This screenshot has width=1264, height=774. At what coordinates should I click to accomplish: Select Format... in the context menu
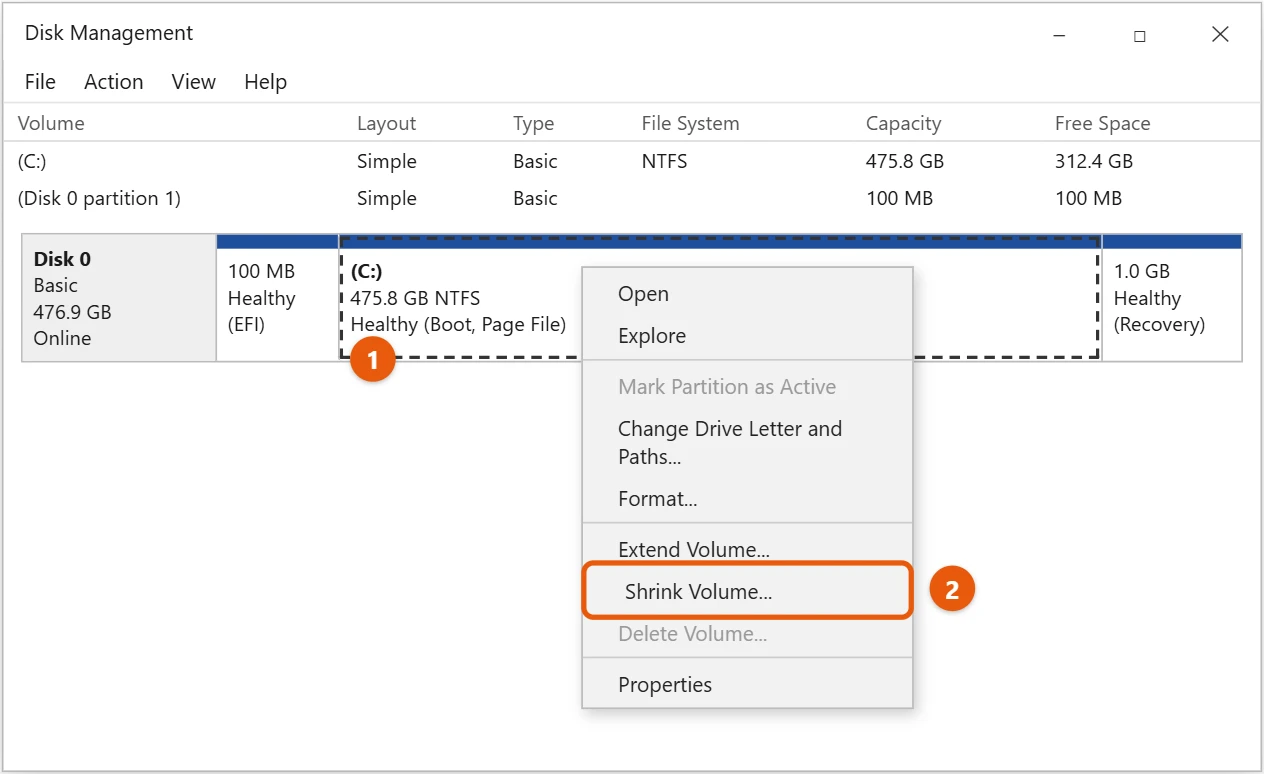747,498
